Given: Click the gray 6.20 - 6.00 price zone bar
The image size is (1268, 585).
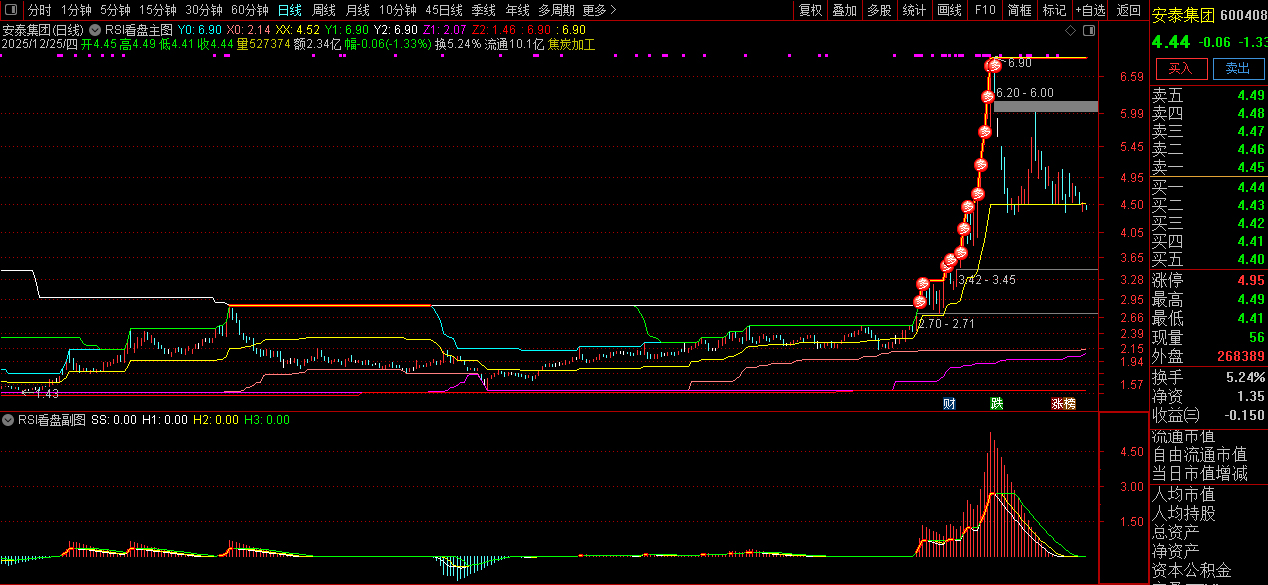Looking at the screenshot, I should [x=1045, y=106].
